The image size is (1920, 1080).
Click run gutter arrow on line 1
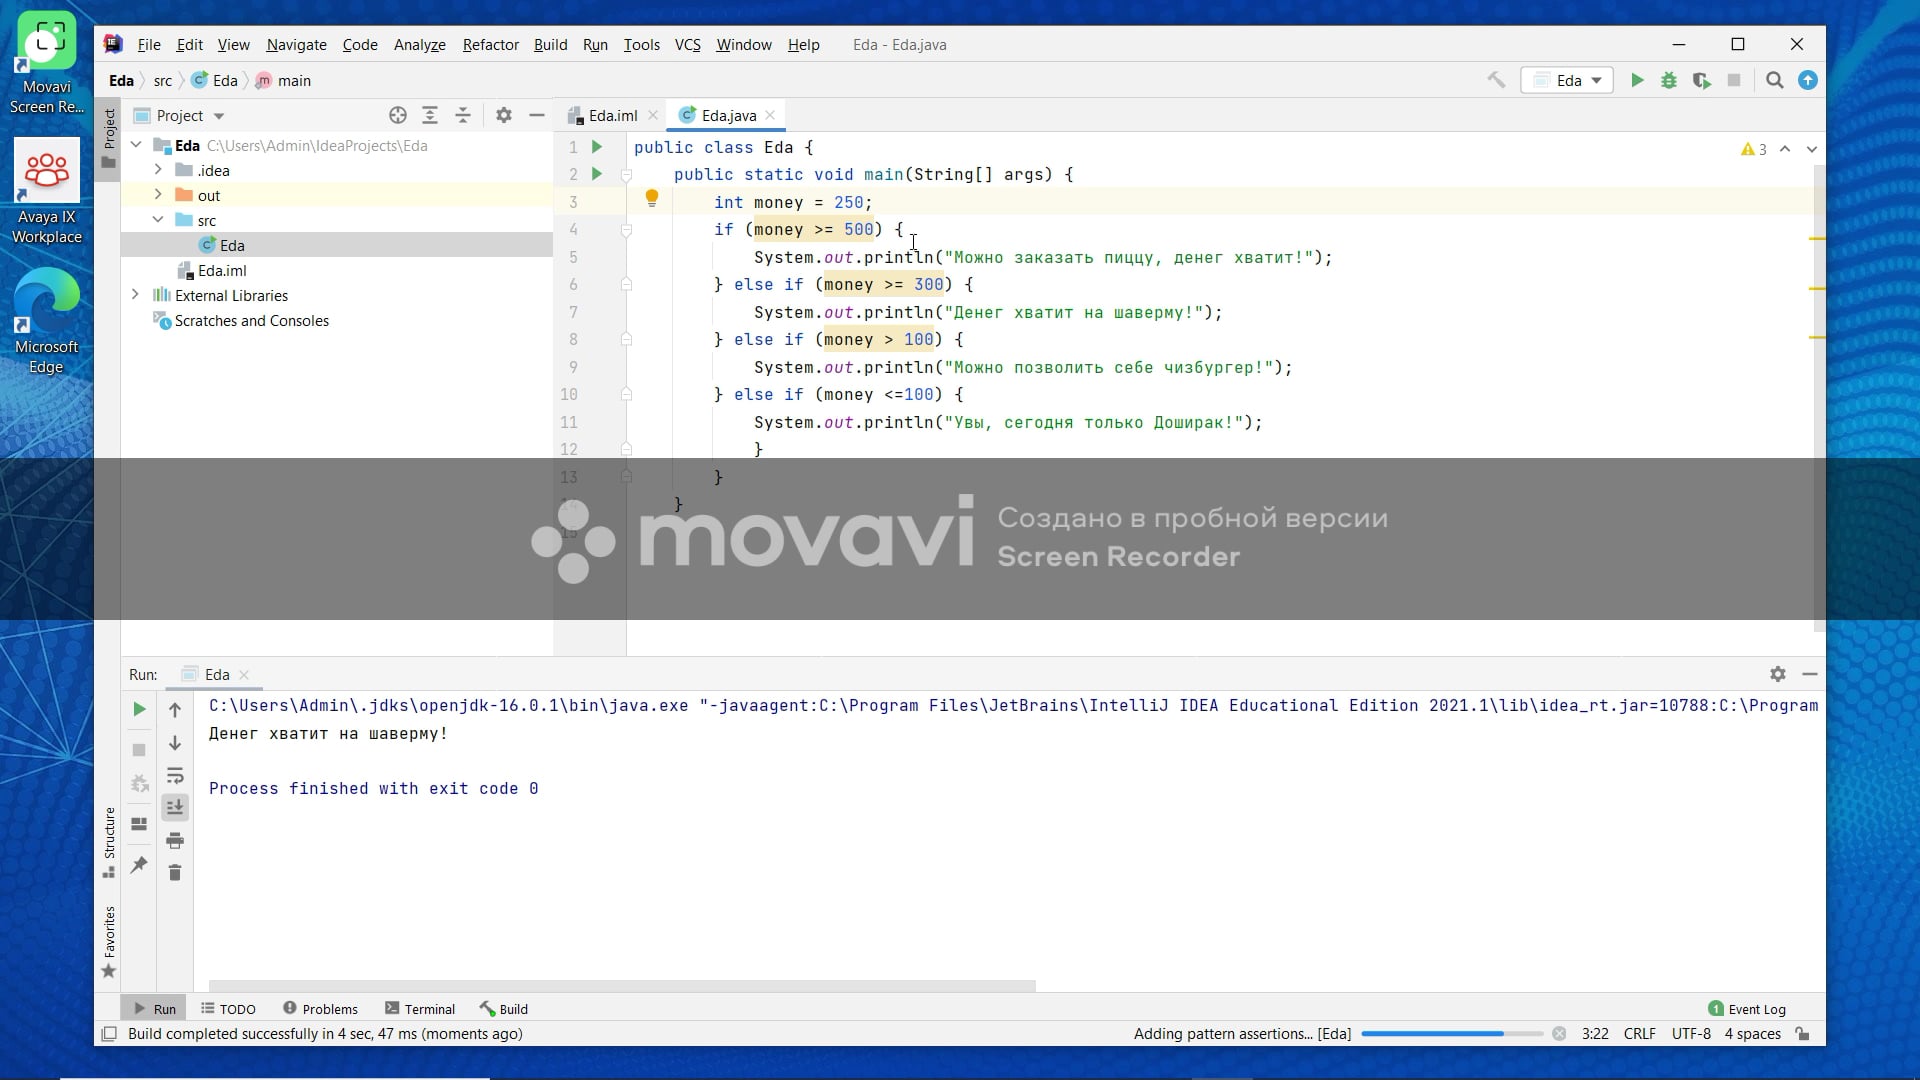[x=597, y=147]
